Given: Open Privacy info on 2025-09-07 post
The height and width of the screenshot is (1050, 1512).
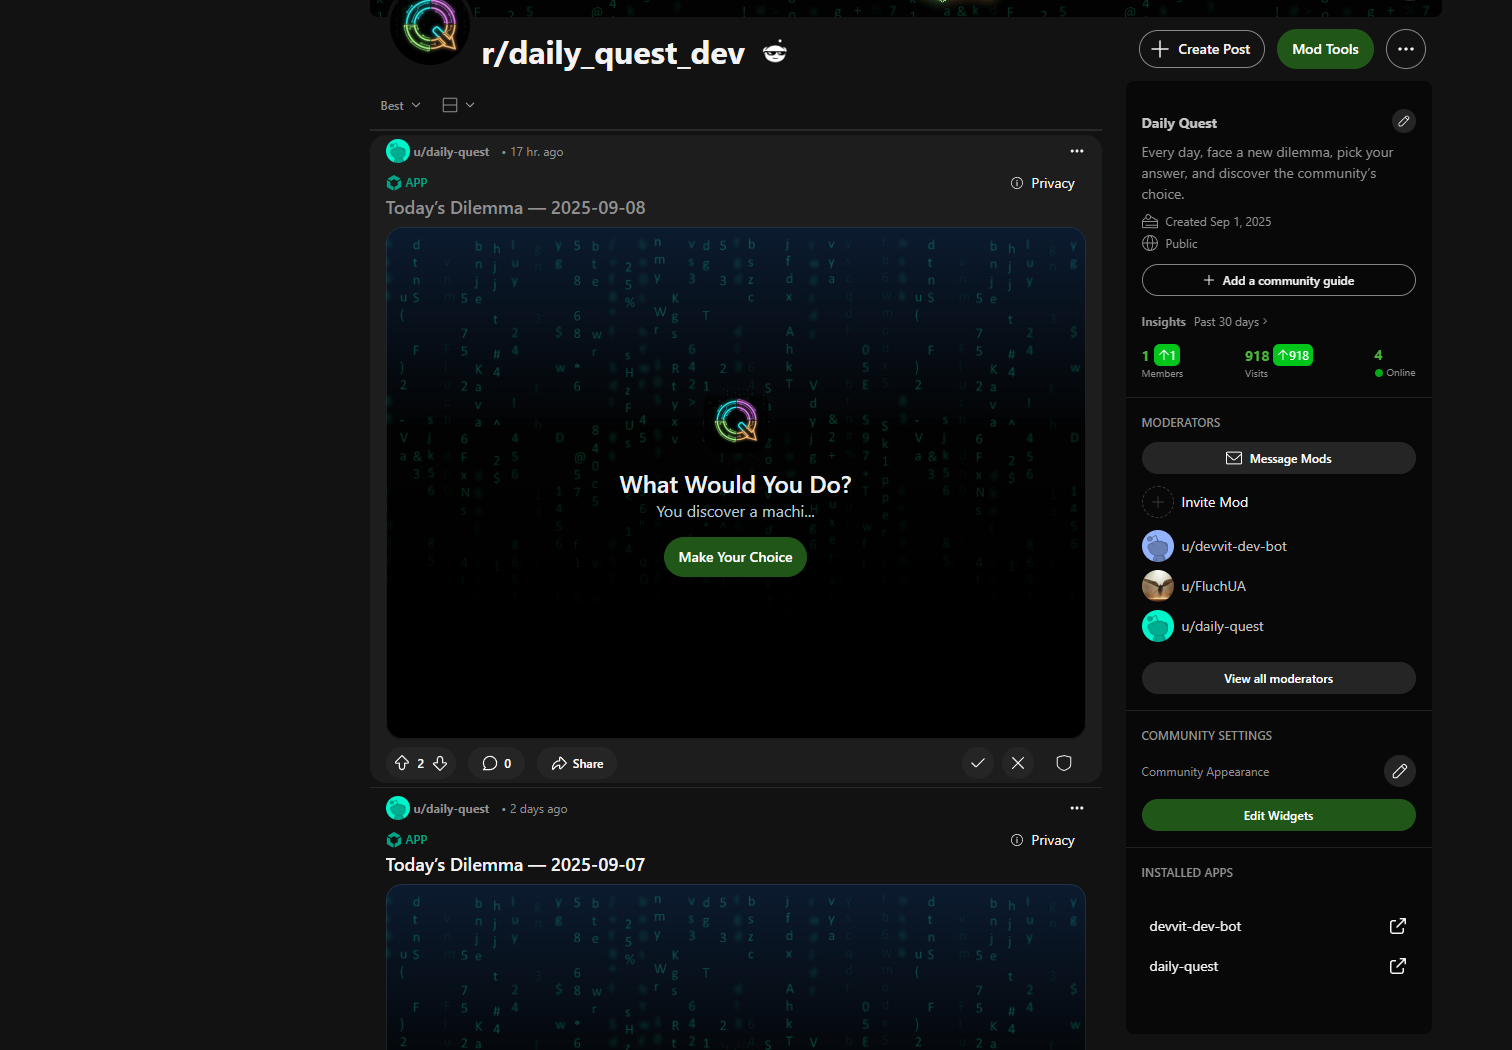Looking at the screenshot, I should pos(1043,840).
